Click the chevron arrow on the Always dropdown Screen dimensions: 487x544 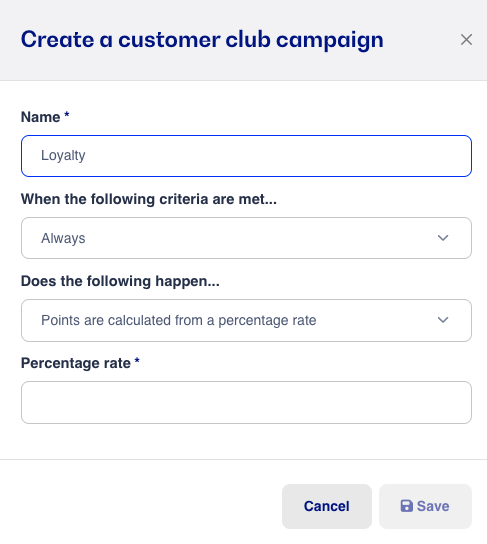pos(443,238)
